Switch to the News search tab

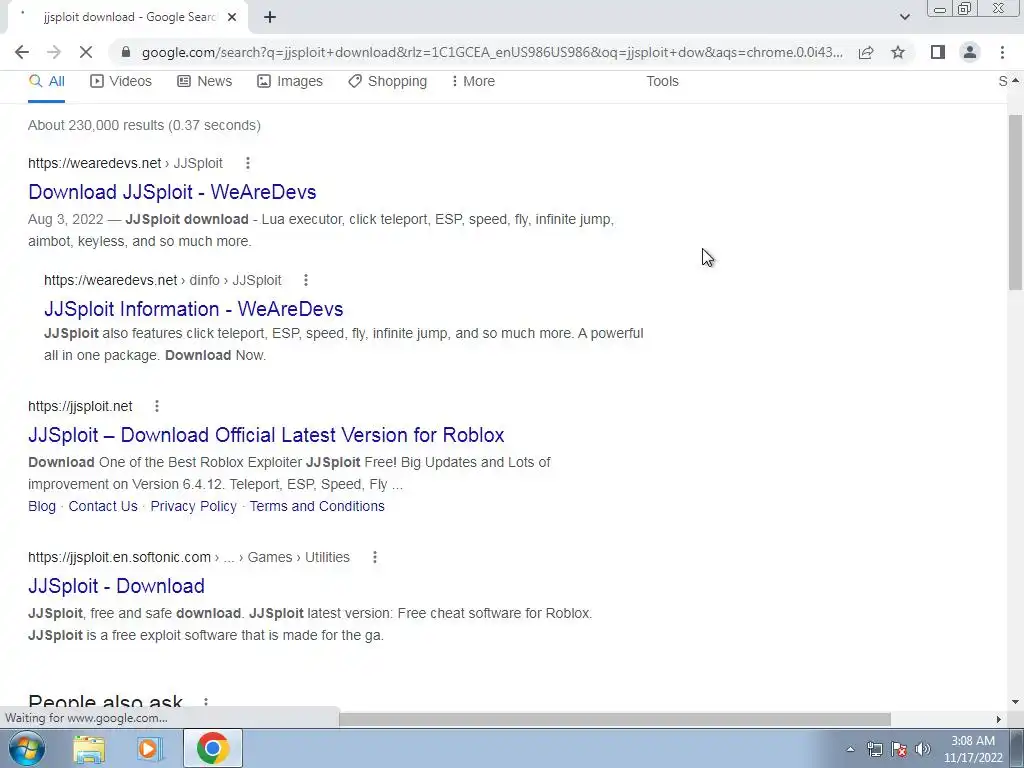pyautogui.click(x=204, y=81)
